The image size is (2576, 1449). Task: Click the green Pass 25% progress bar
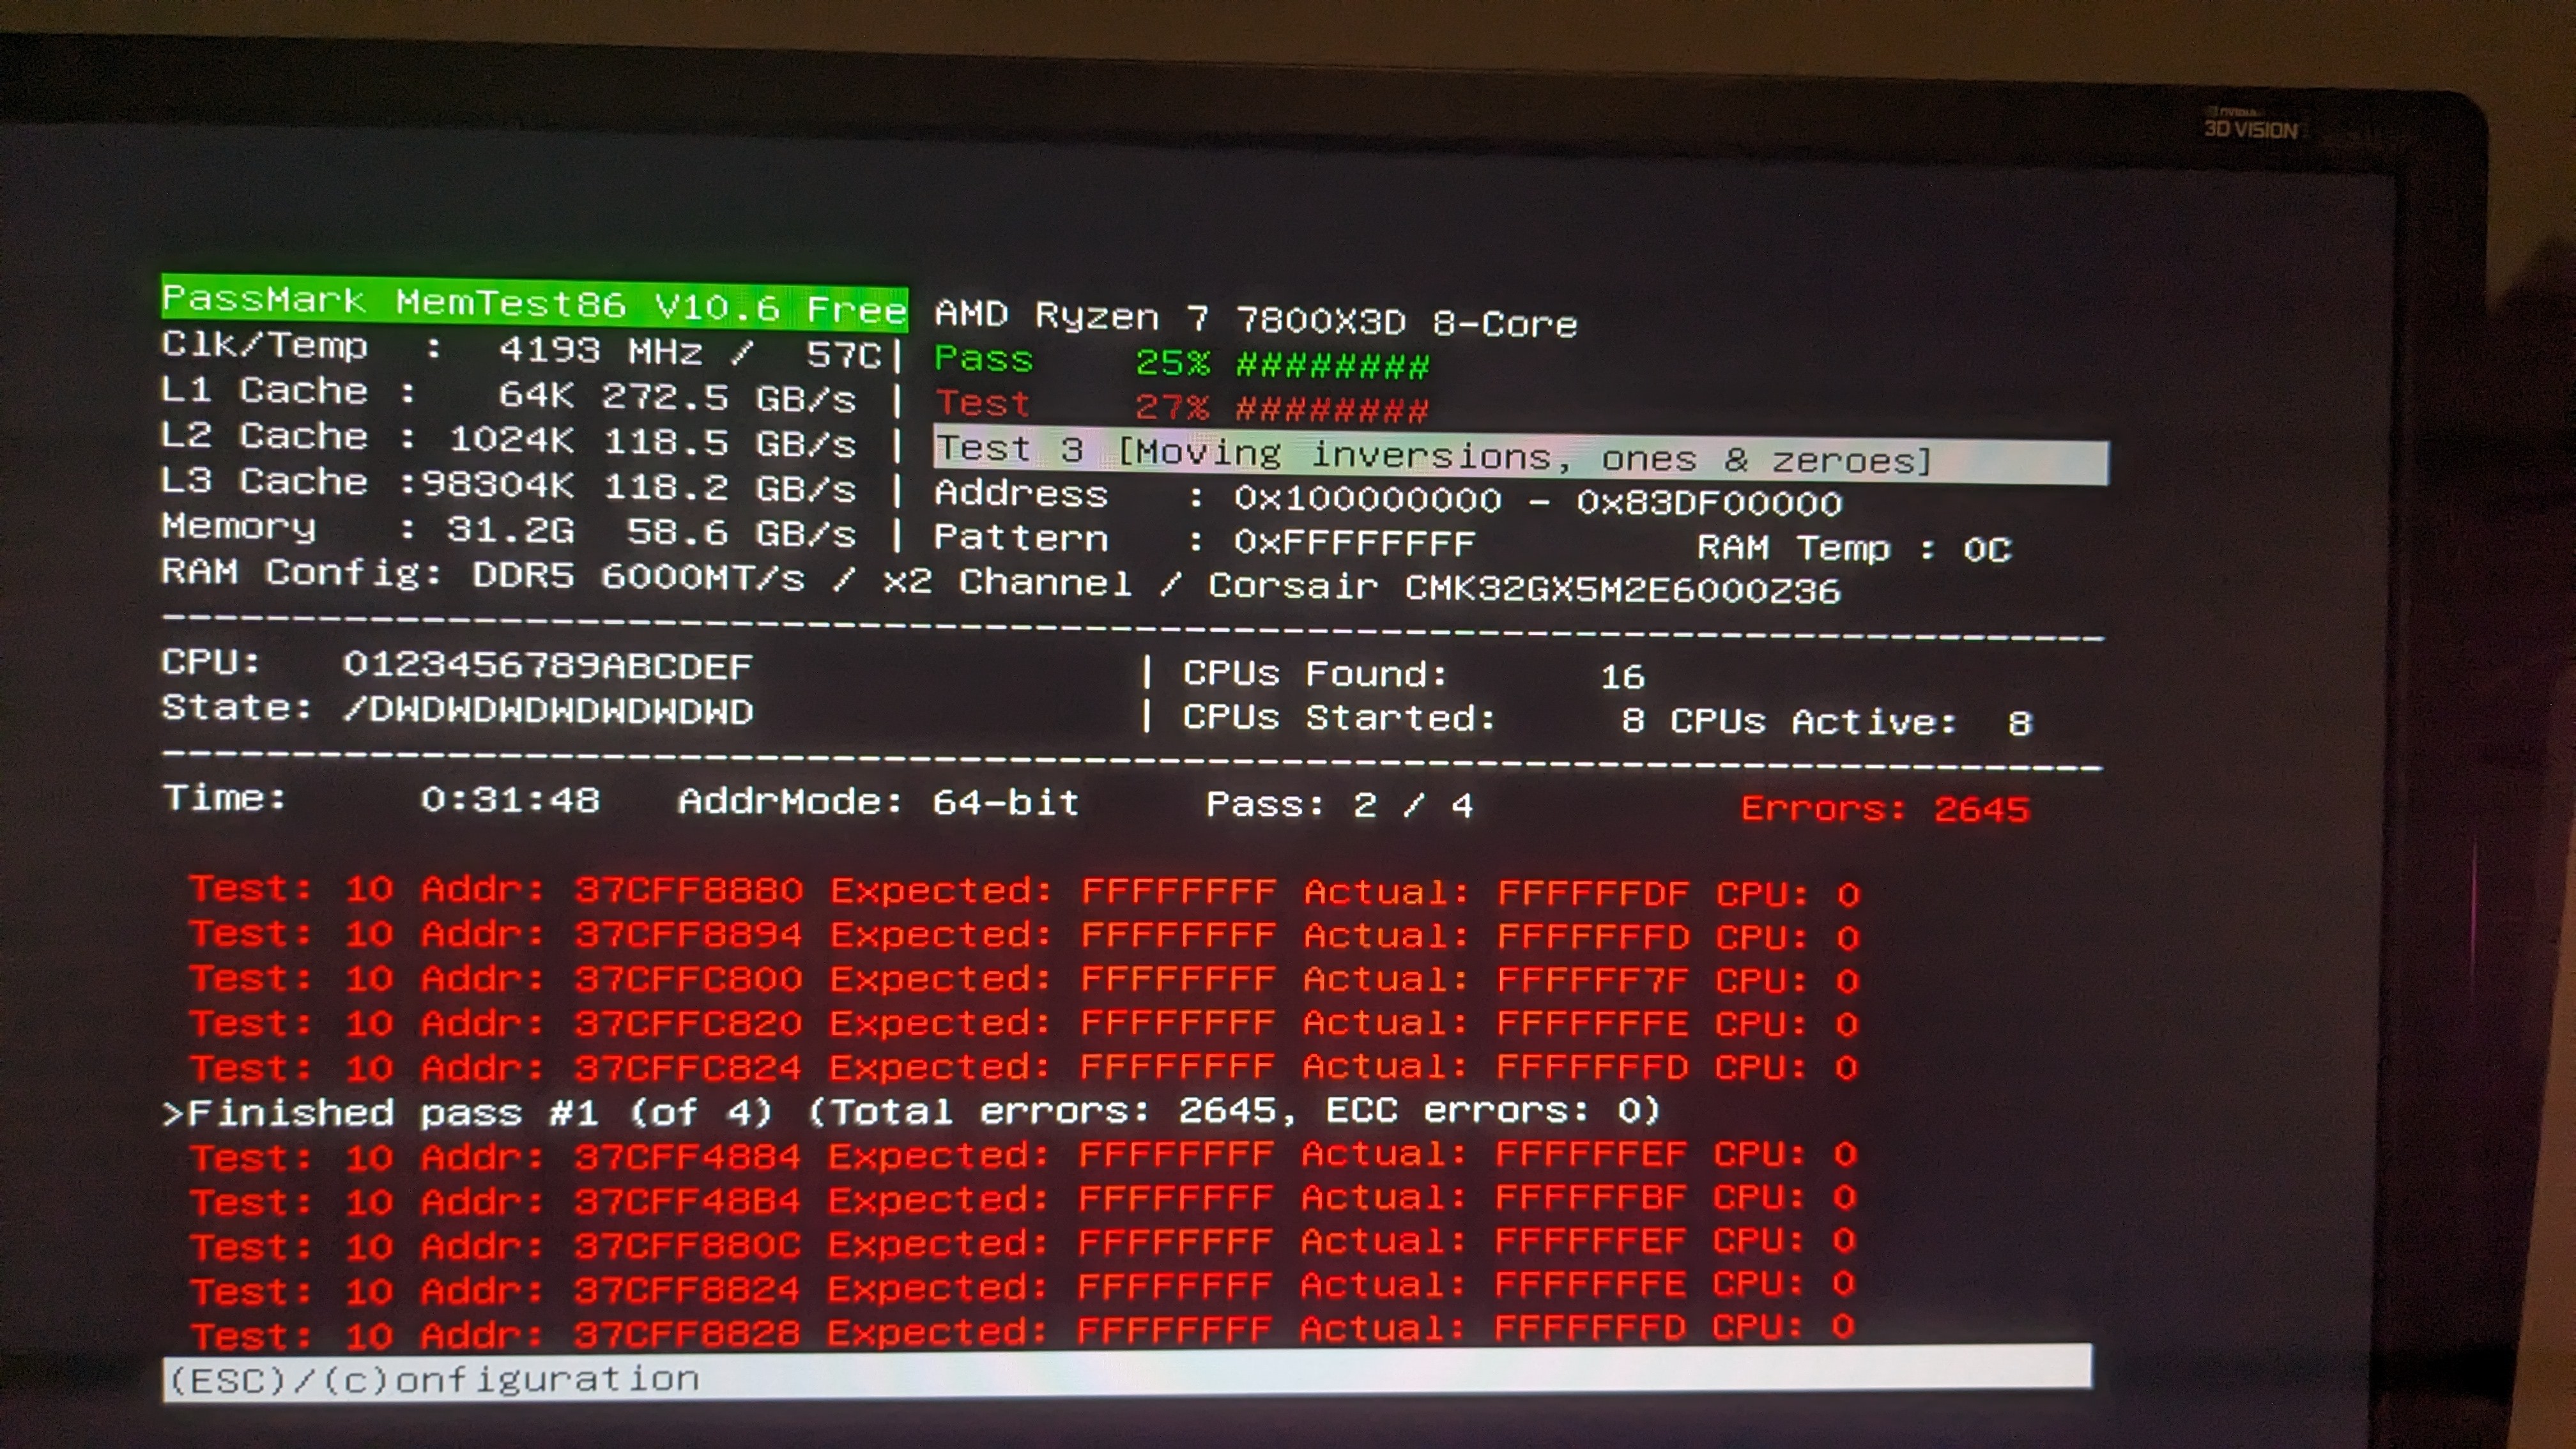(x=1182, y=362)
